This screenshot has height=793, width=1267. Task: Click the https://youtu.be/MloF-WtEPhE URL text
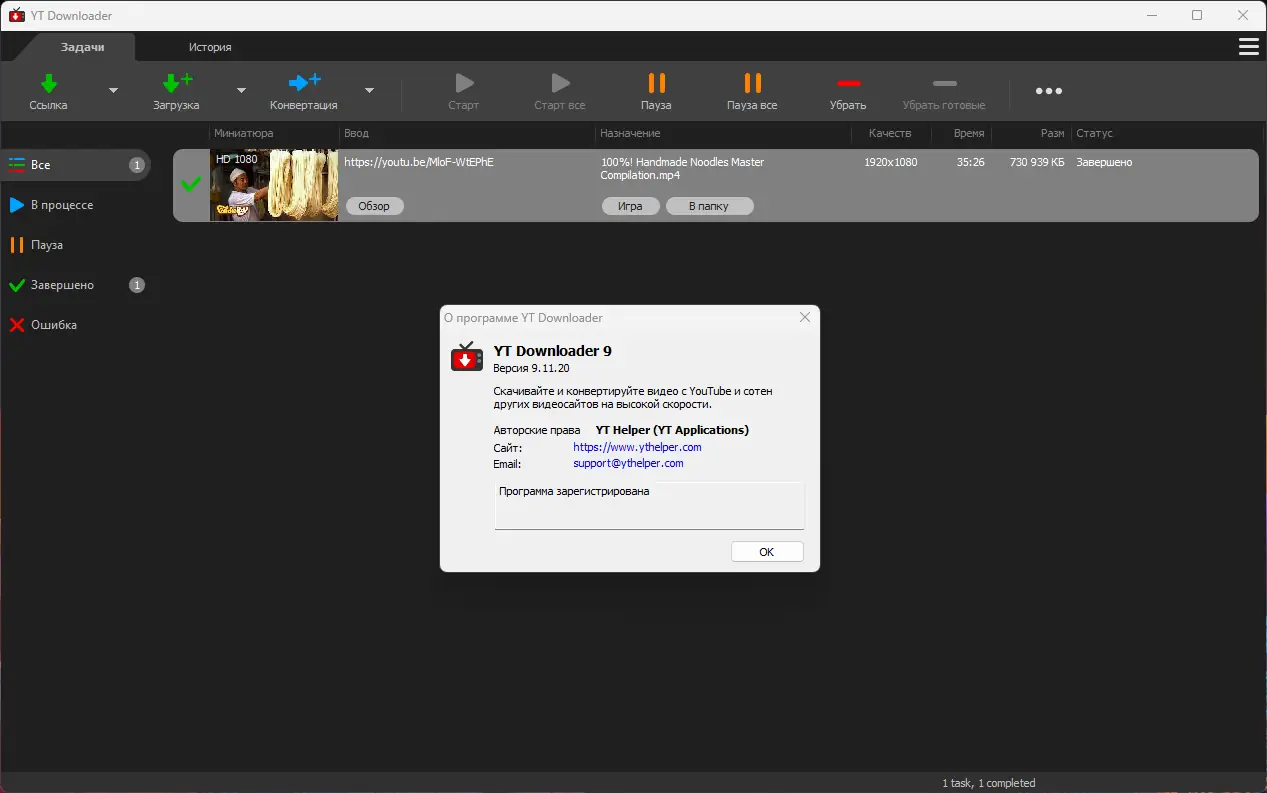coord(419,162)
